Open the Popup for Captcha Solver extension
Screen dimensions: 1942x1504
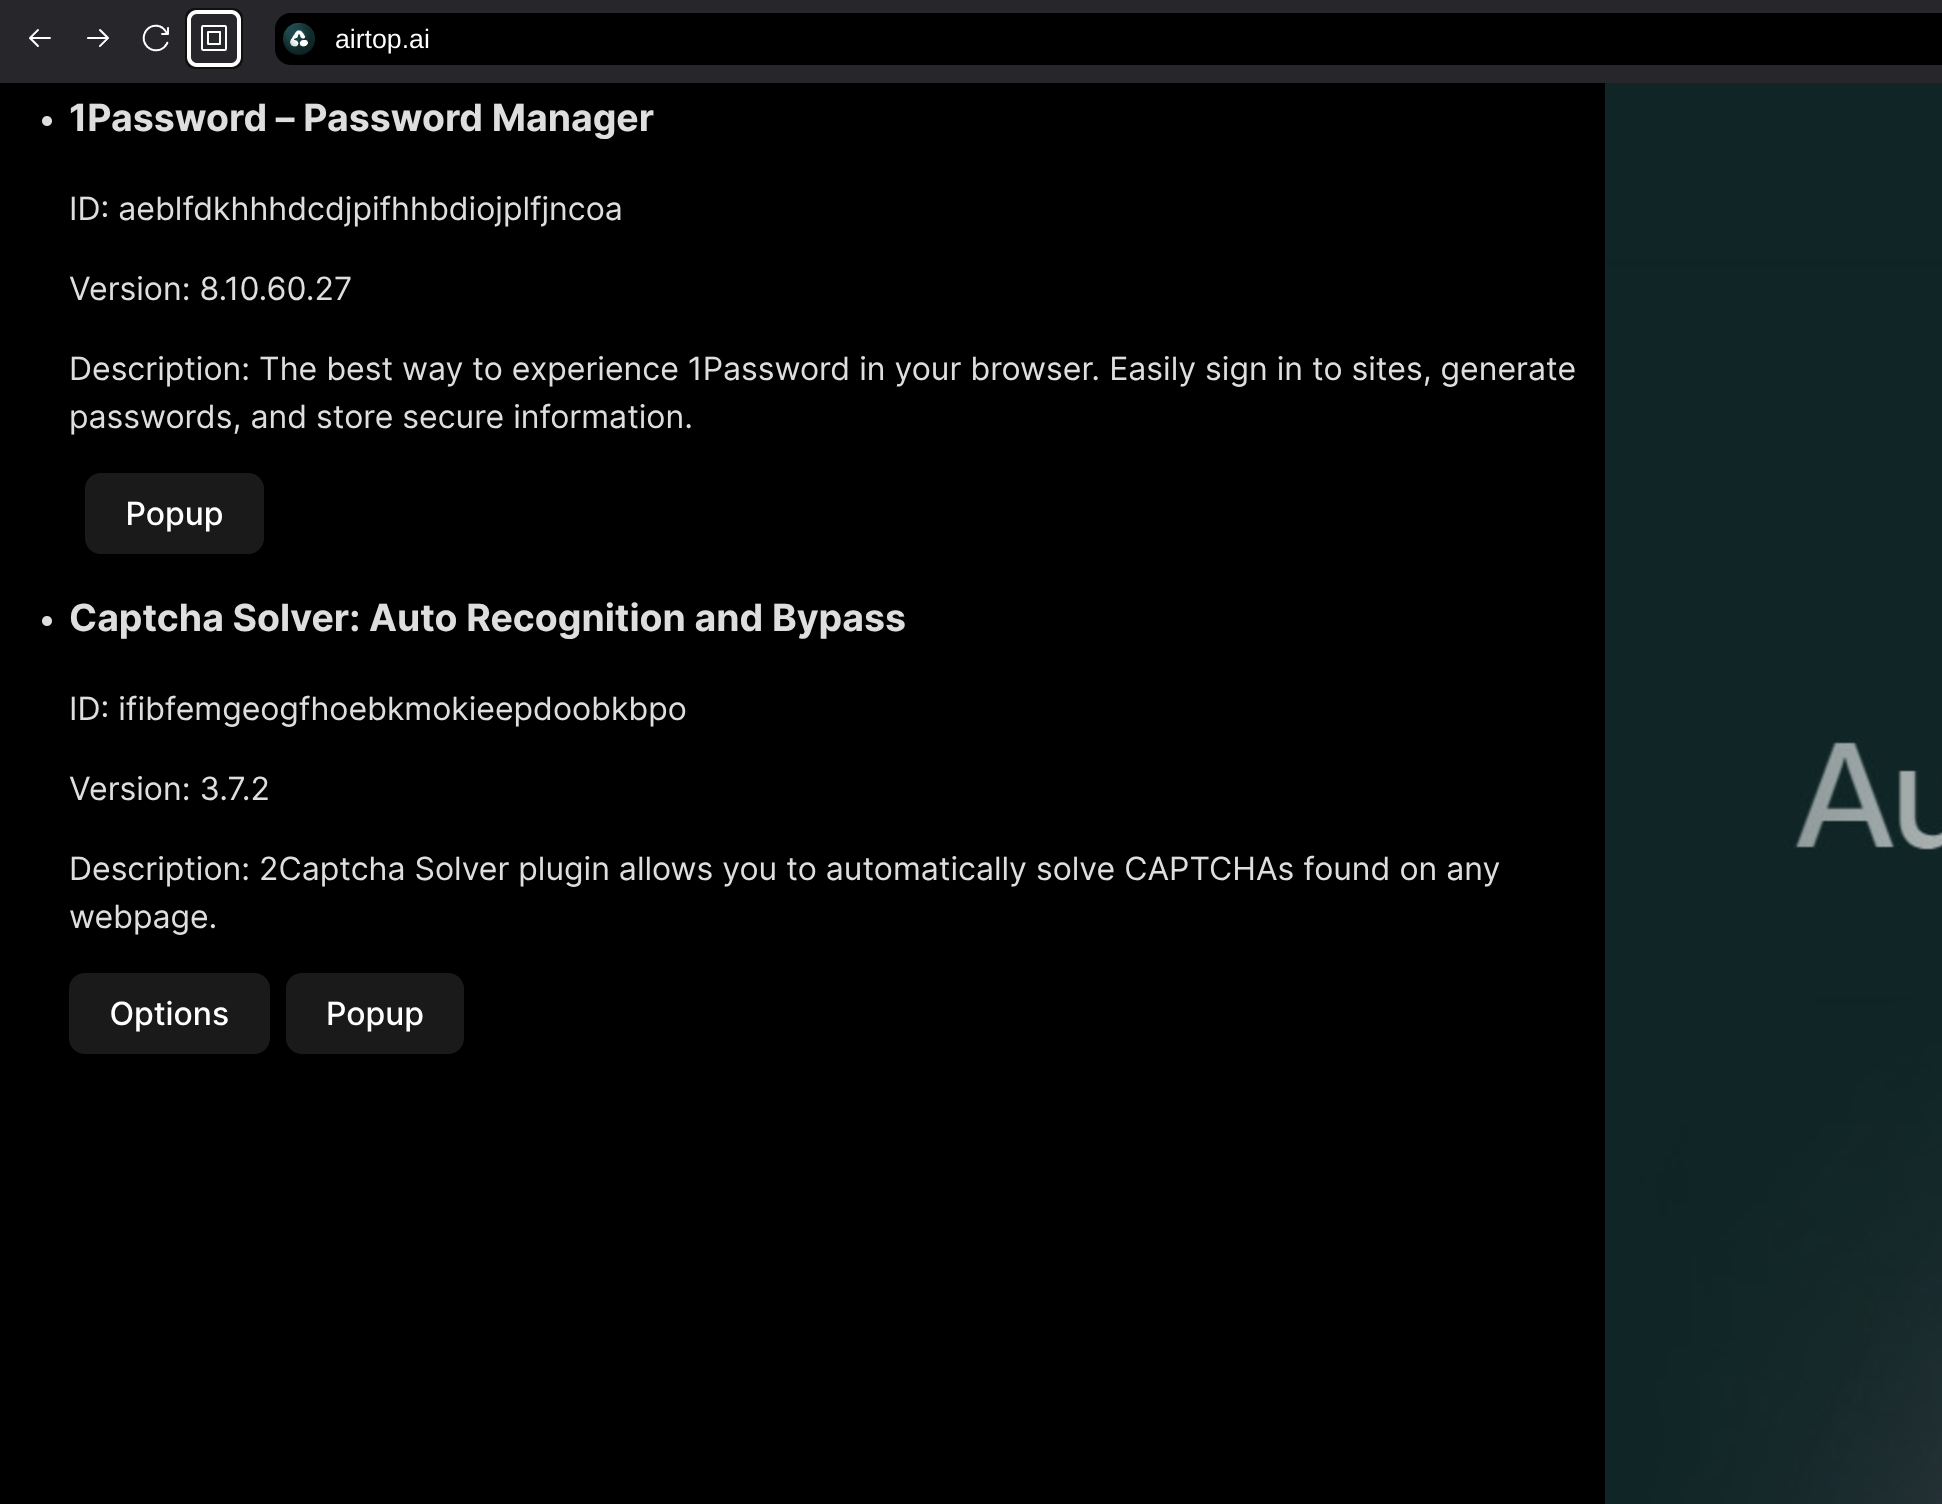click(374, 1013)
